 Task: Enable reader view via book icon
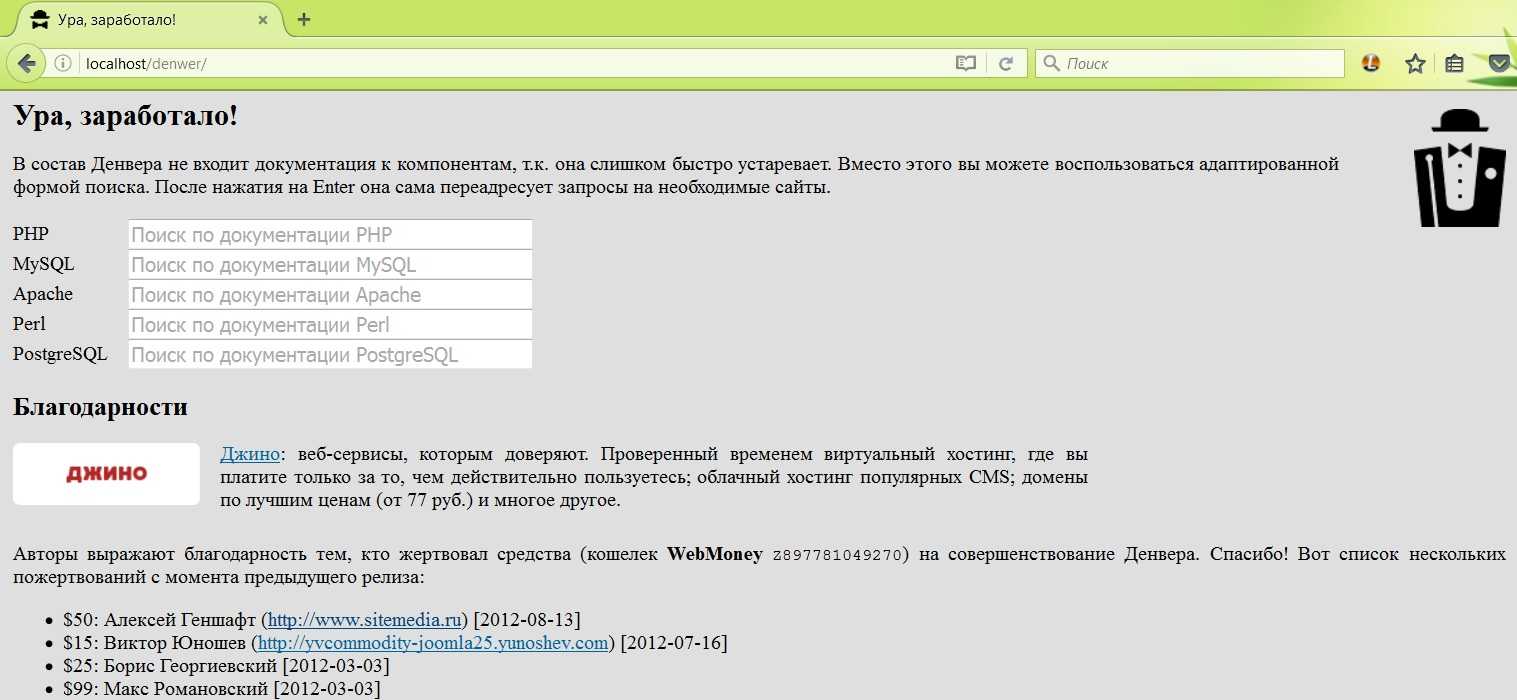965,64
